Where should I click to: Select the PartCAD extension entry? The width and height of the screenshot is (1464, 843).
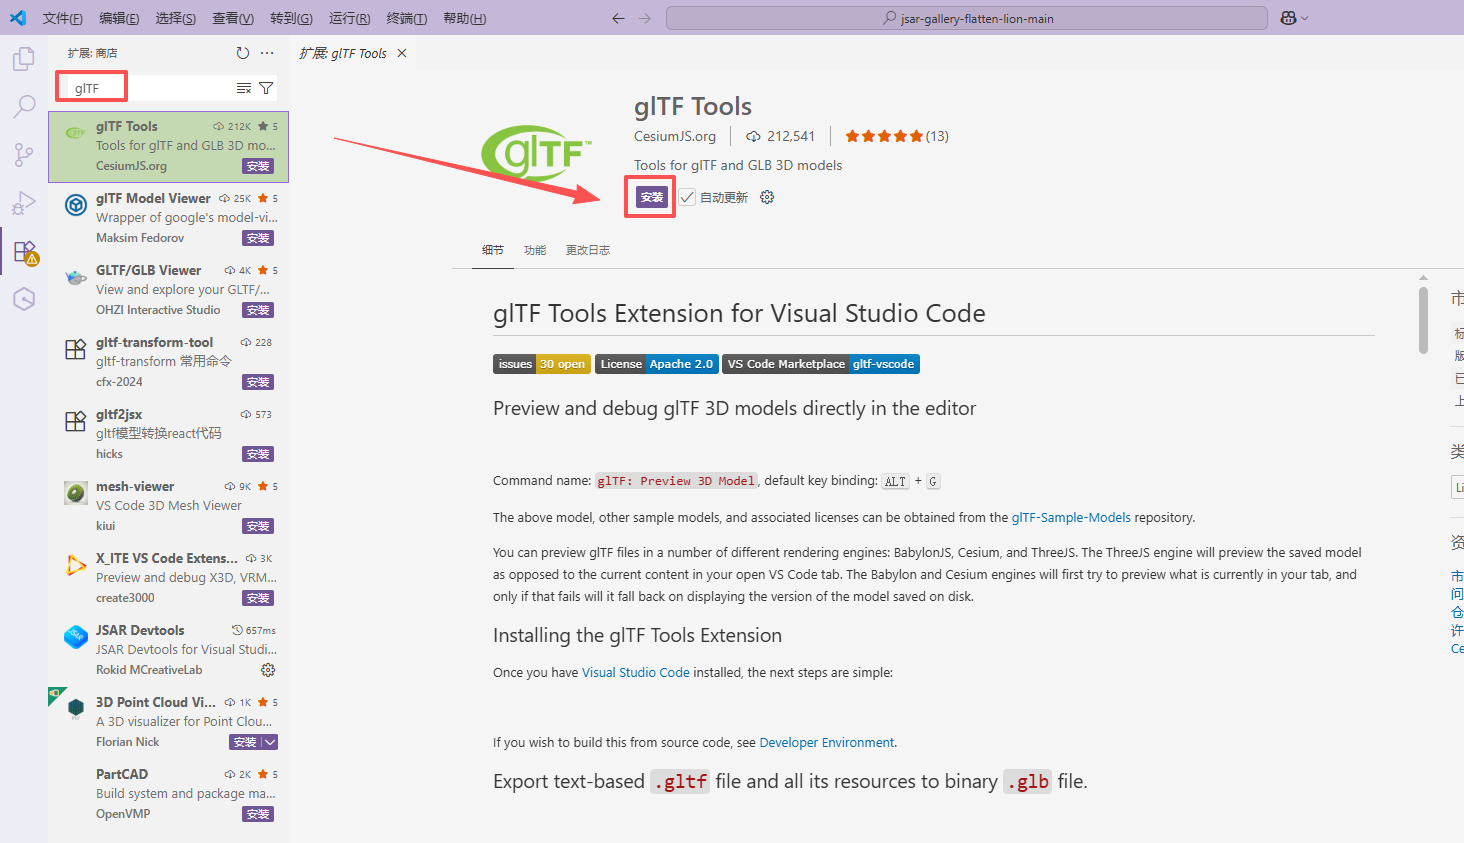coord(168,794)
